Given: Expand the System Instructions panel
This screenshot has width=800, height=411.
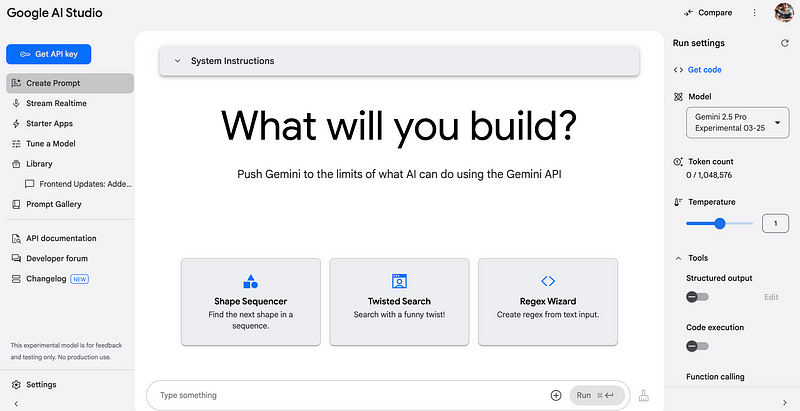Looking at the screenshot, I should click(399, 61).
